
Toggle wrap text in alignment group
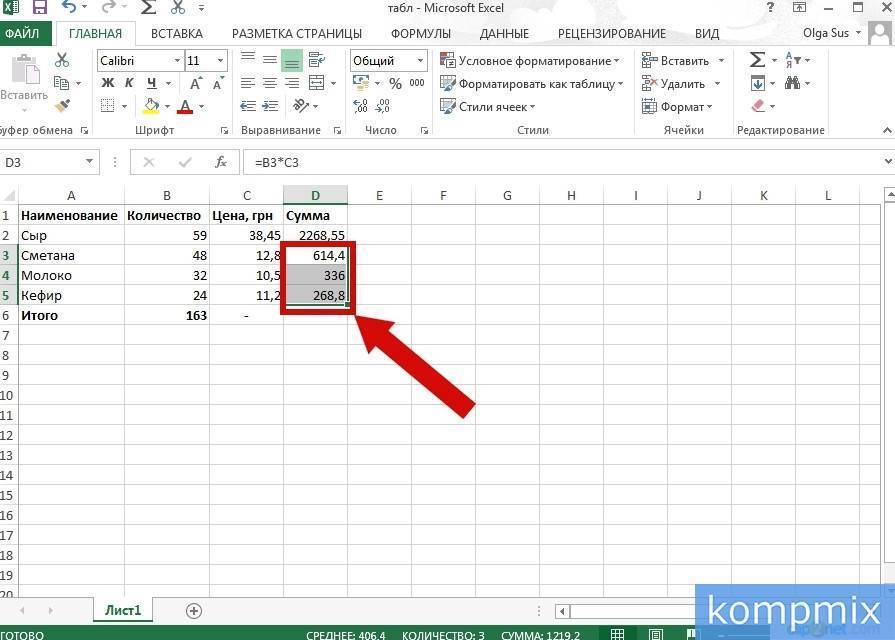click(x=317, y=60)
